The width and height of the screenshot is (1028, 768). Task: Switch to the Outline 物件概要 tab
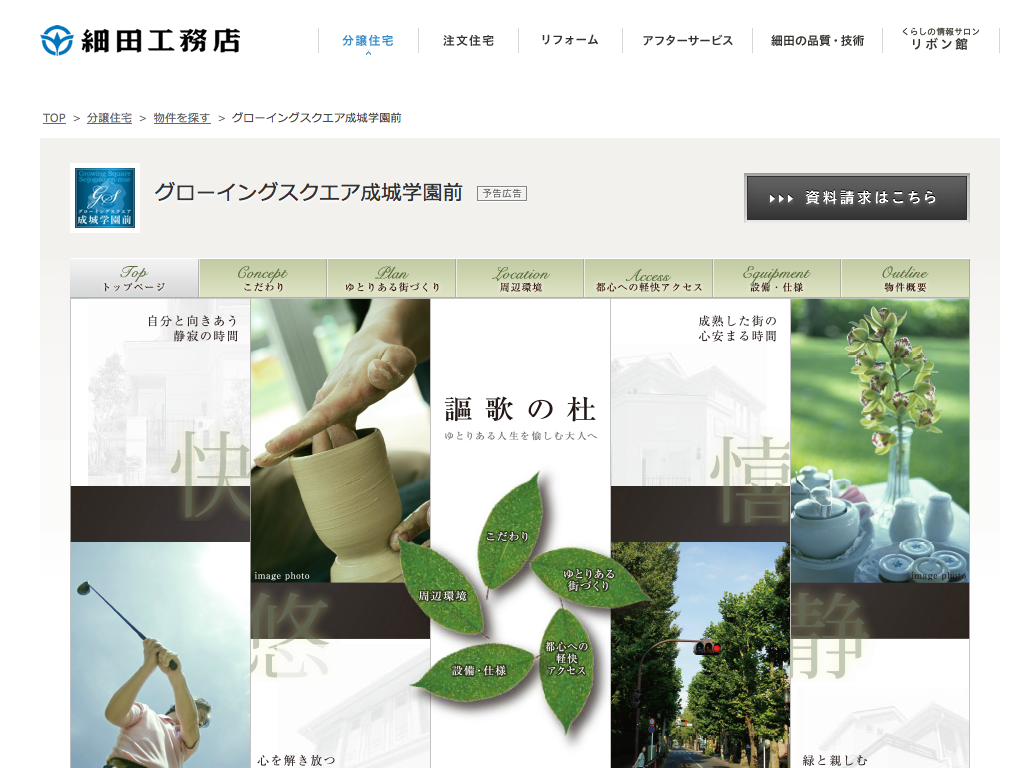(905, 279)
